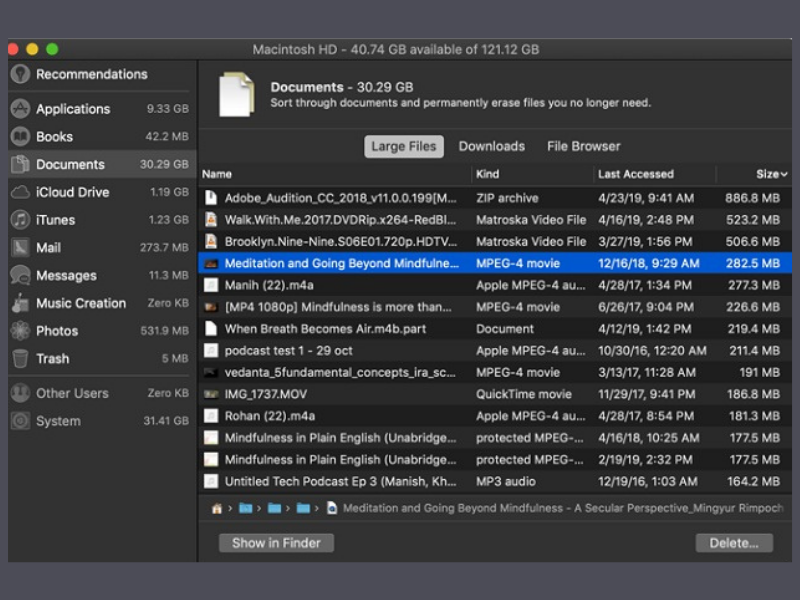
Task: Click the Documents sidebar icon
Action: tap(20, 164)
